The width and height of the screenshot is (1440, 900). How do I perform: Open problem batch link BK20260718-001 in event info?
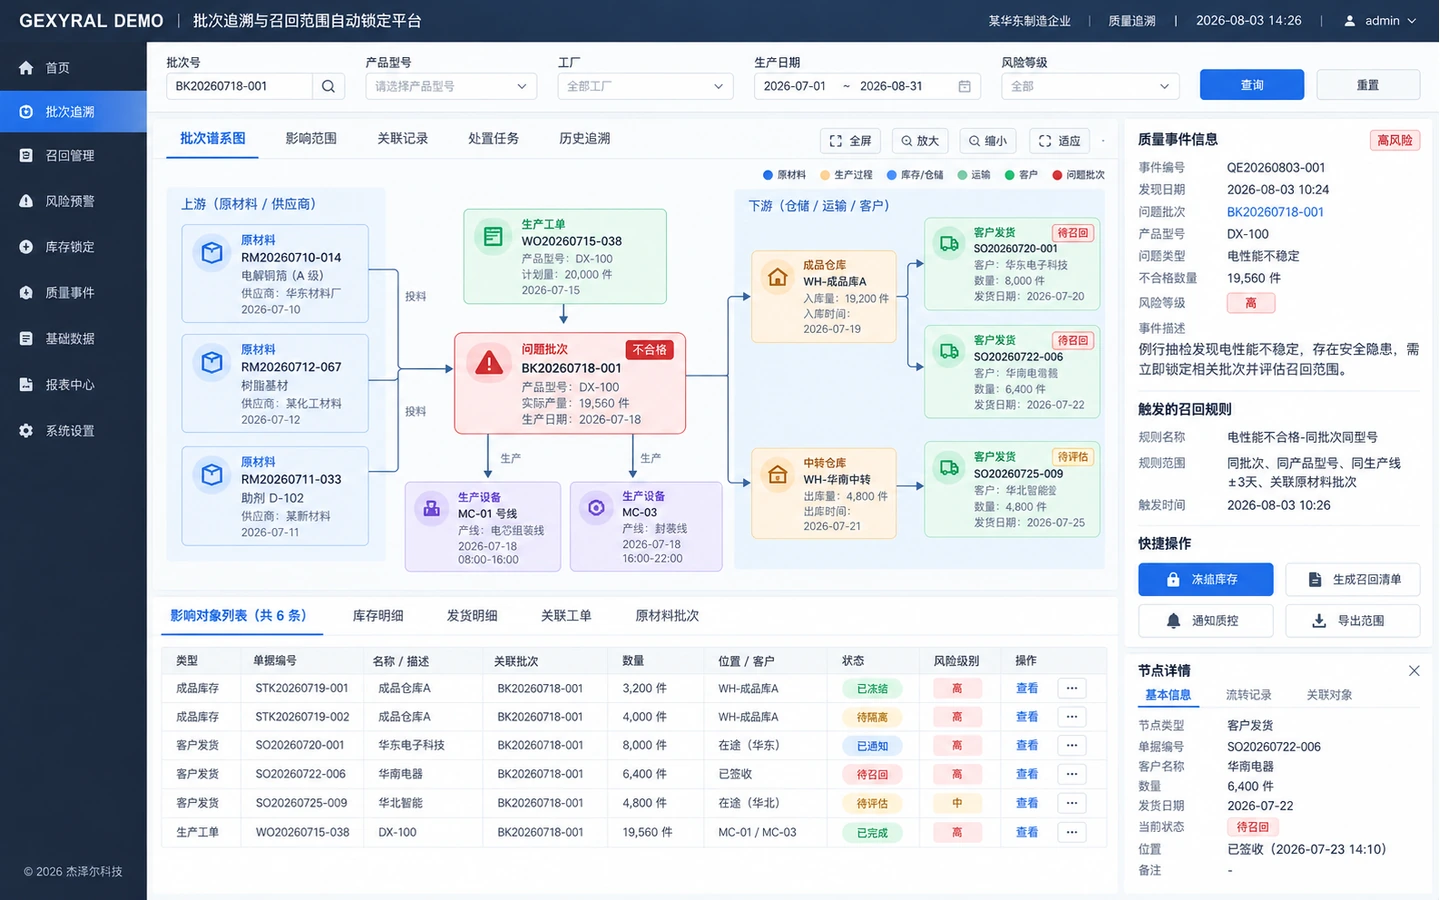pyautogui.click(x=1275, y=212)
